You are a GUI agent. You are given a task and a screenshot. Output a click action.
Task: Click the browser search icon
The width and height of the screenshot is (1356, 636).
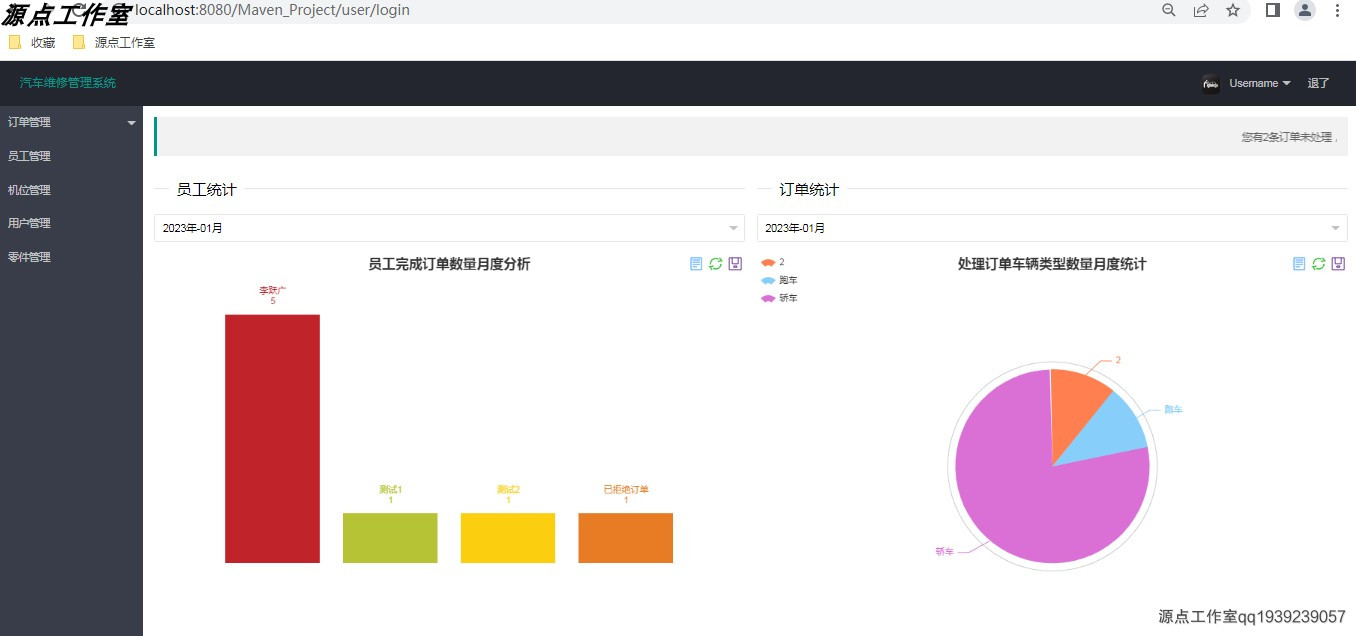(1168, 11)
